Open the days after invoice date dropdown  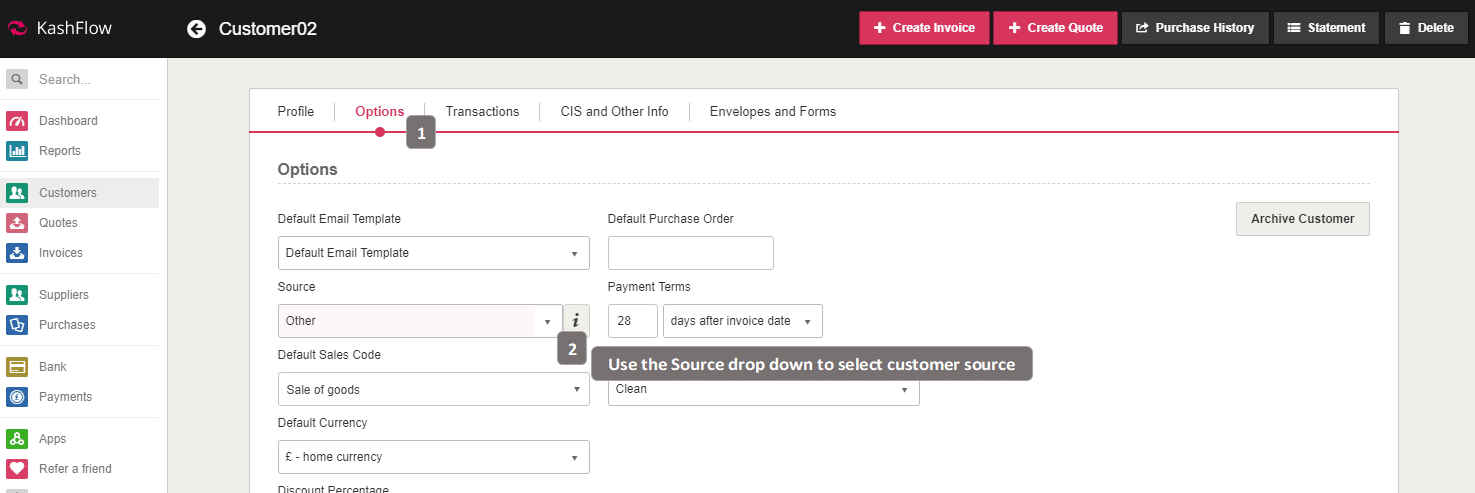click(x=742, y=321)
